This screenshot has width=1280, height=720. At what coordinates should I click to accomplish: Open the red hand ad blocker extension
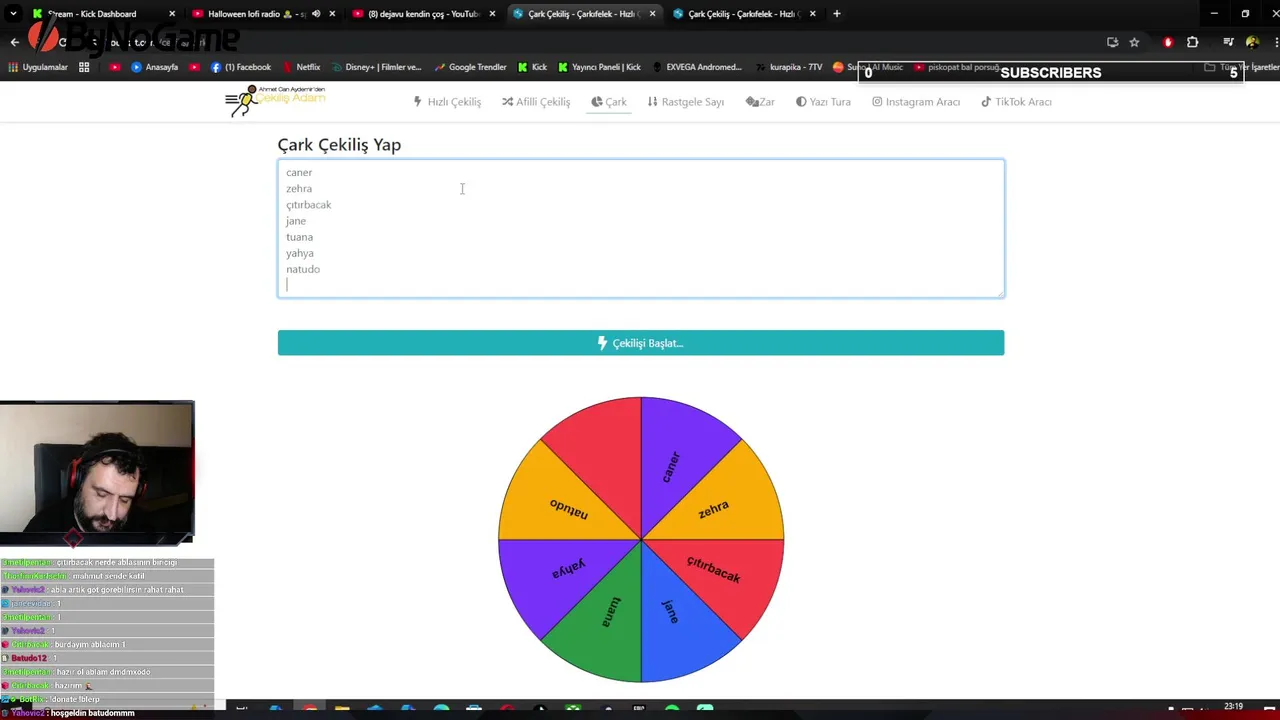point(1168,42)
